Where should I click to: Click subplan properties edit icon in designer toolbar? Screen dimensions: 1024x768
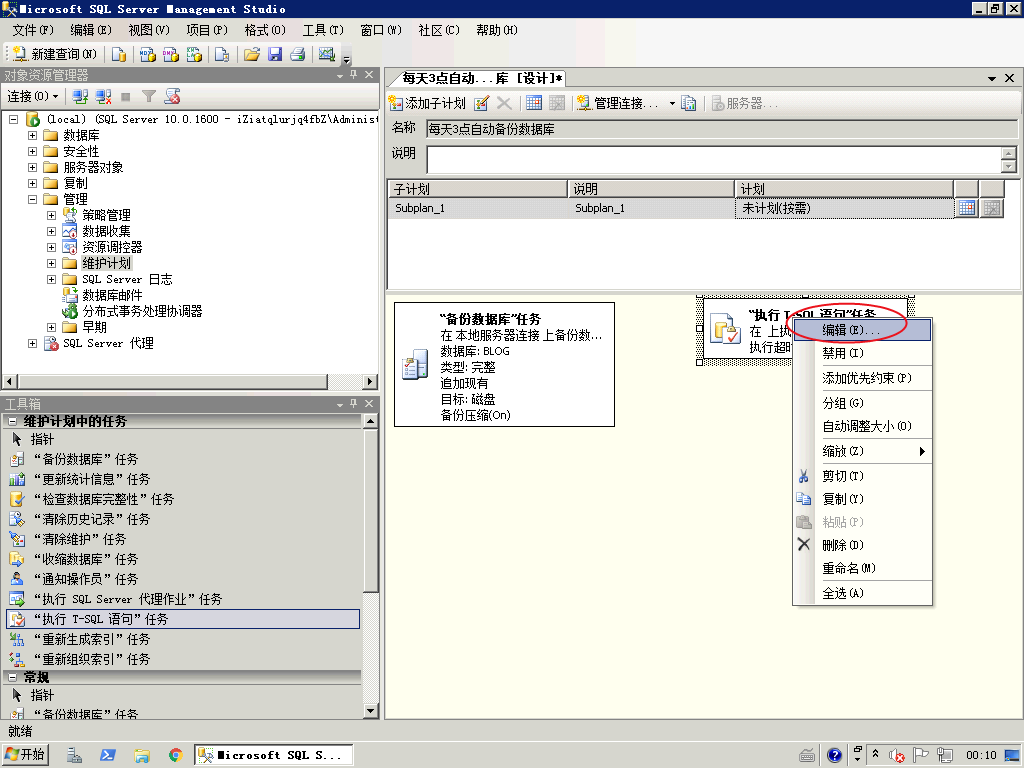point(482,103)
